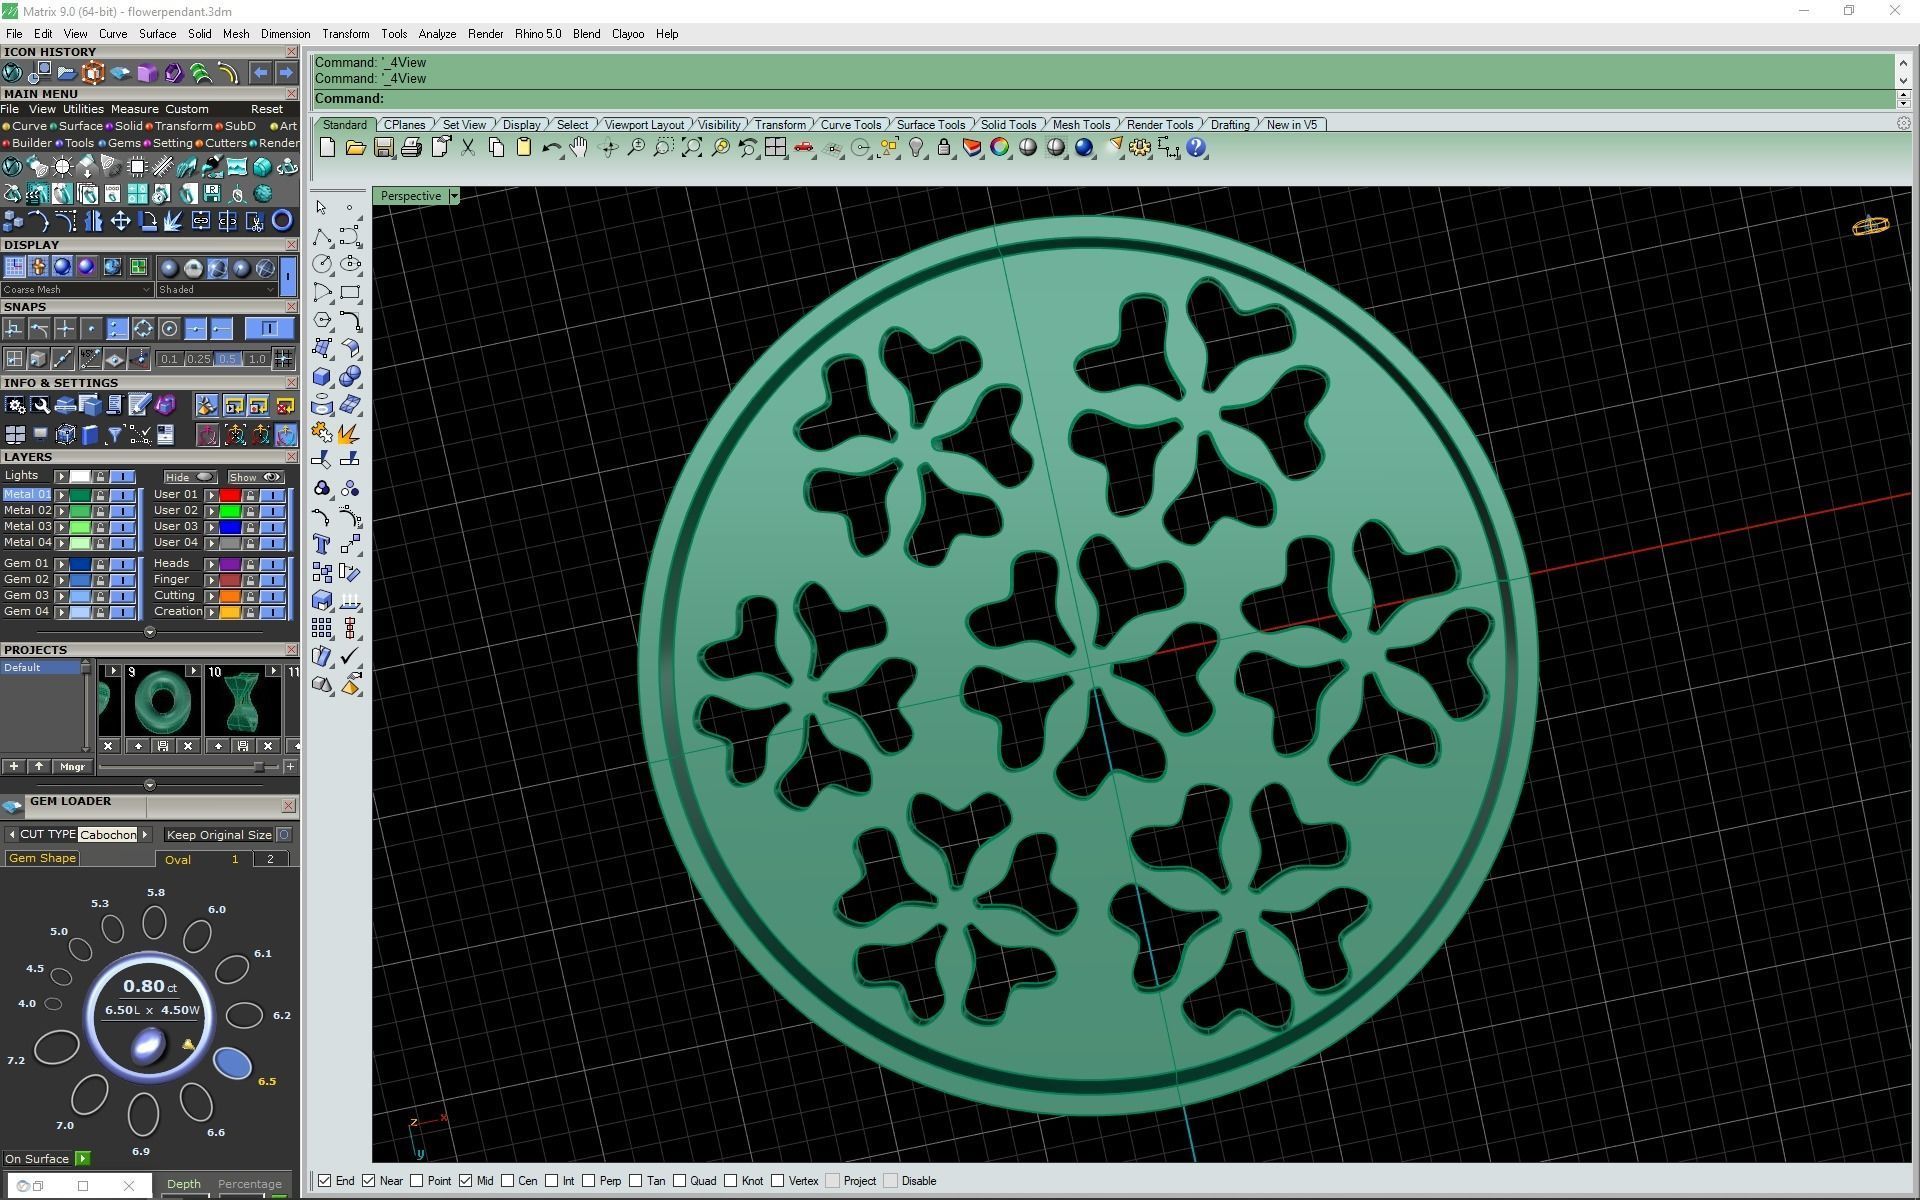
Task: Enable the Cen object snap
Action: click(508, 1181)
